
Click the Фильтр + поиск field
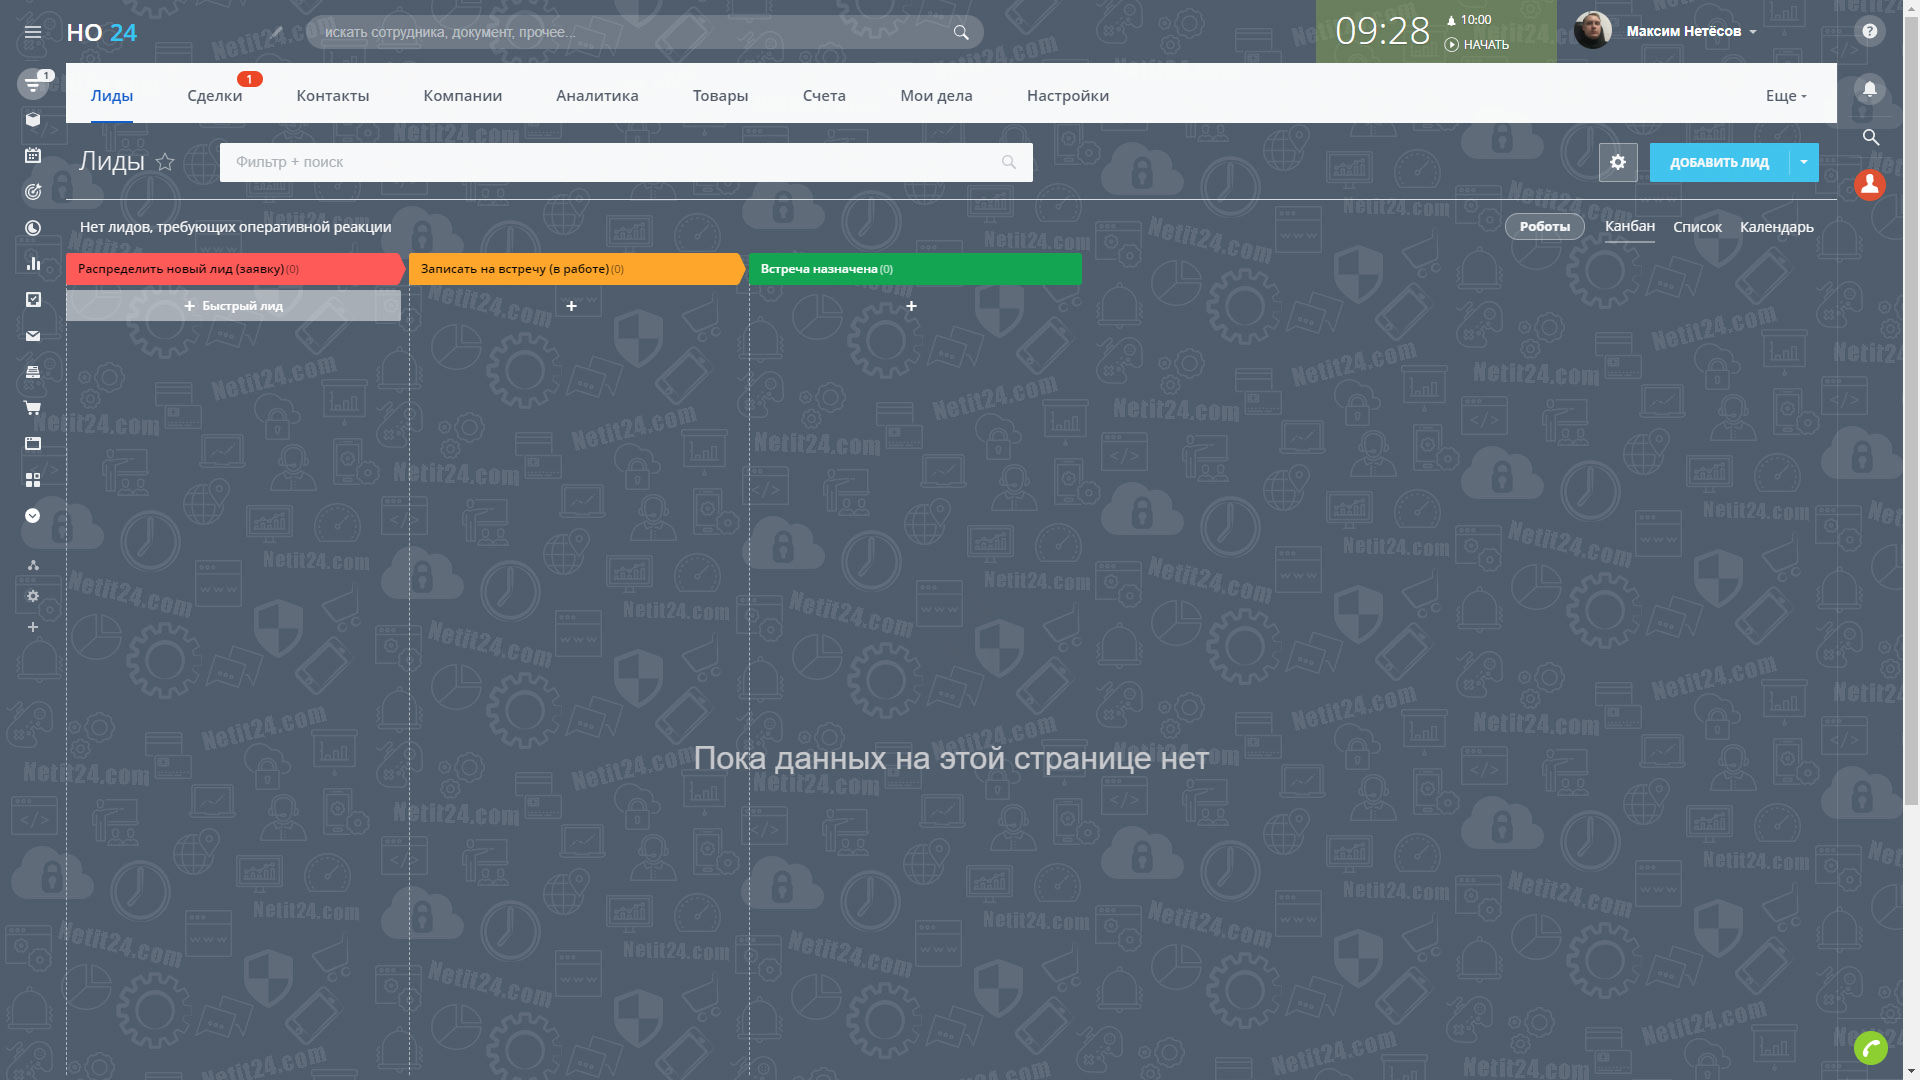pyautogui.click(x=610, y=162)
